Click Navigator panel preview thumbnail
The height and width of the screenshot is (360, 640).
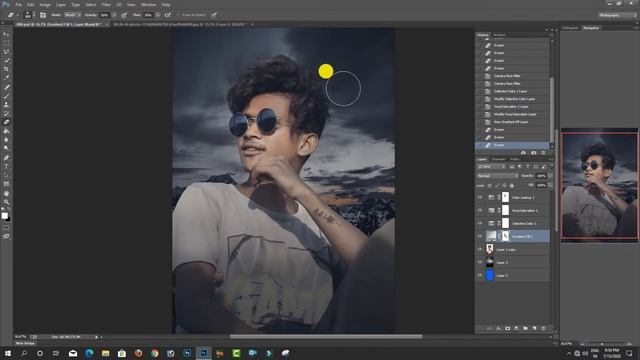coord(599,185)
